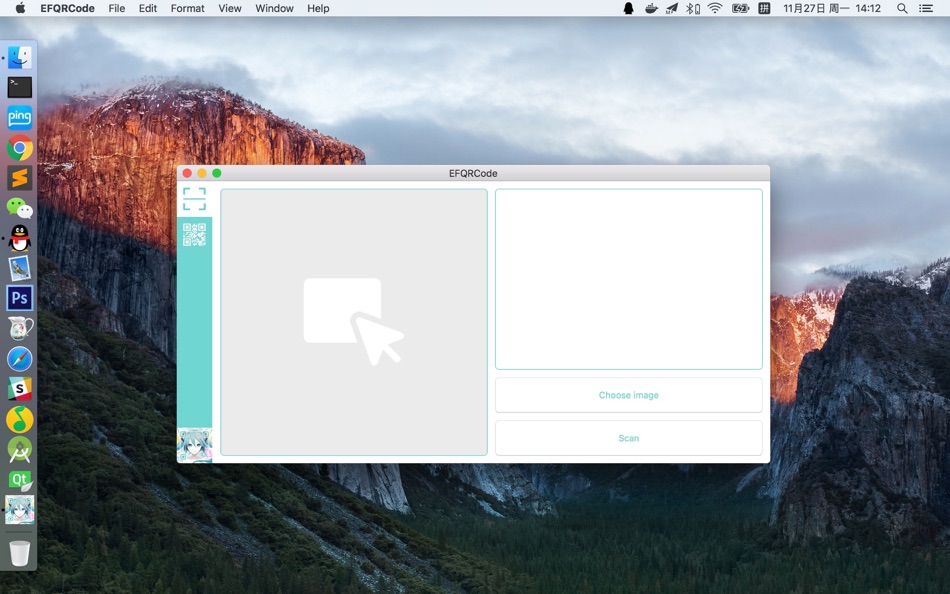Viewport: 950px width, 594px height.
Task: Focus the scan result text box
Action: [629, 279]
